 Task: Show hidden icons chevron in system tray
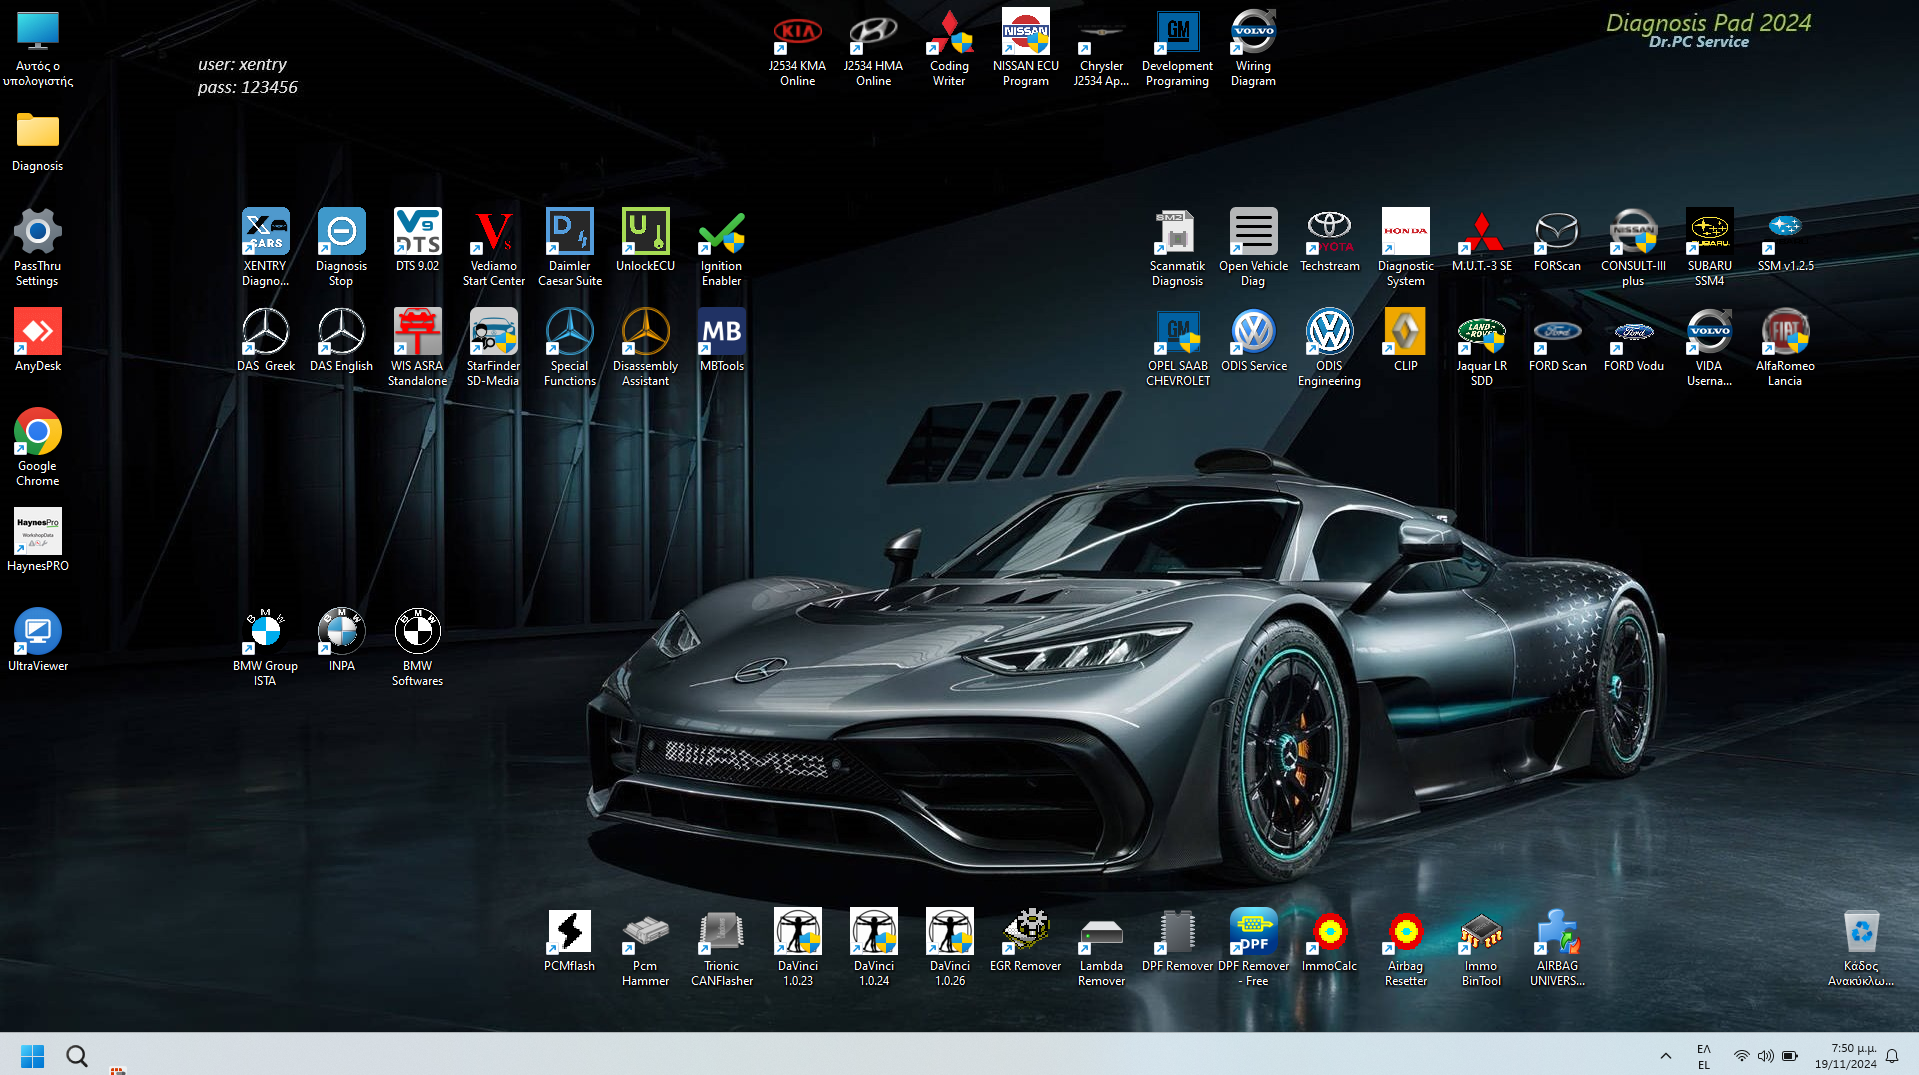click(1665, 1055)
